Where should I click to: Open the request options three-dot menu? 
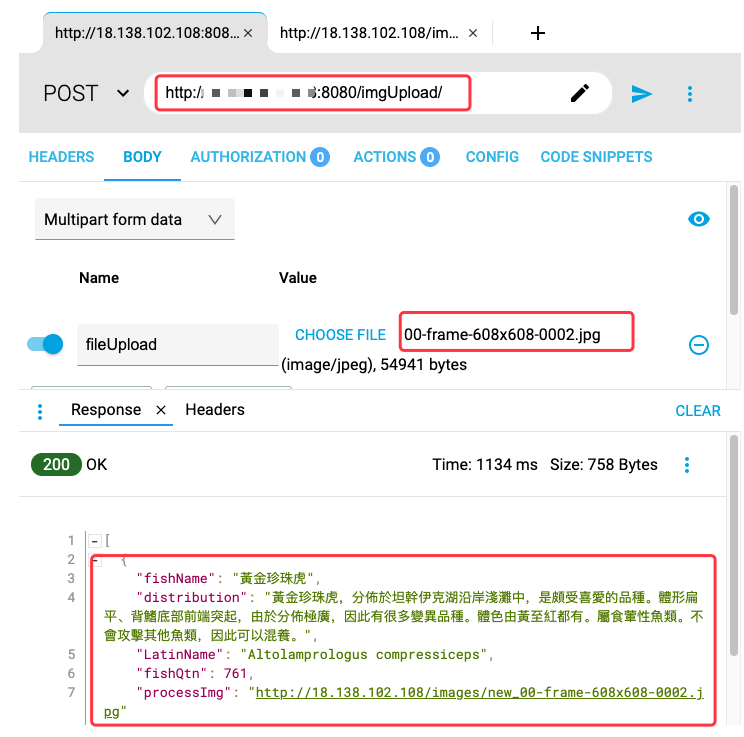[x=689, y=93]
